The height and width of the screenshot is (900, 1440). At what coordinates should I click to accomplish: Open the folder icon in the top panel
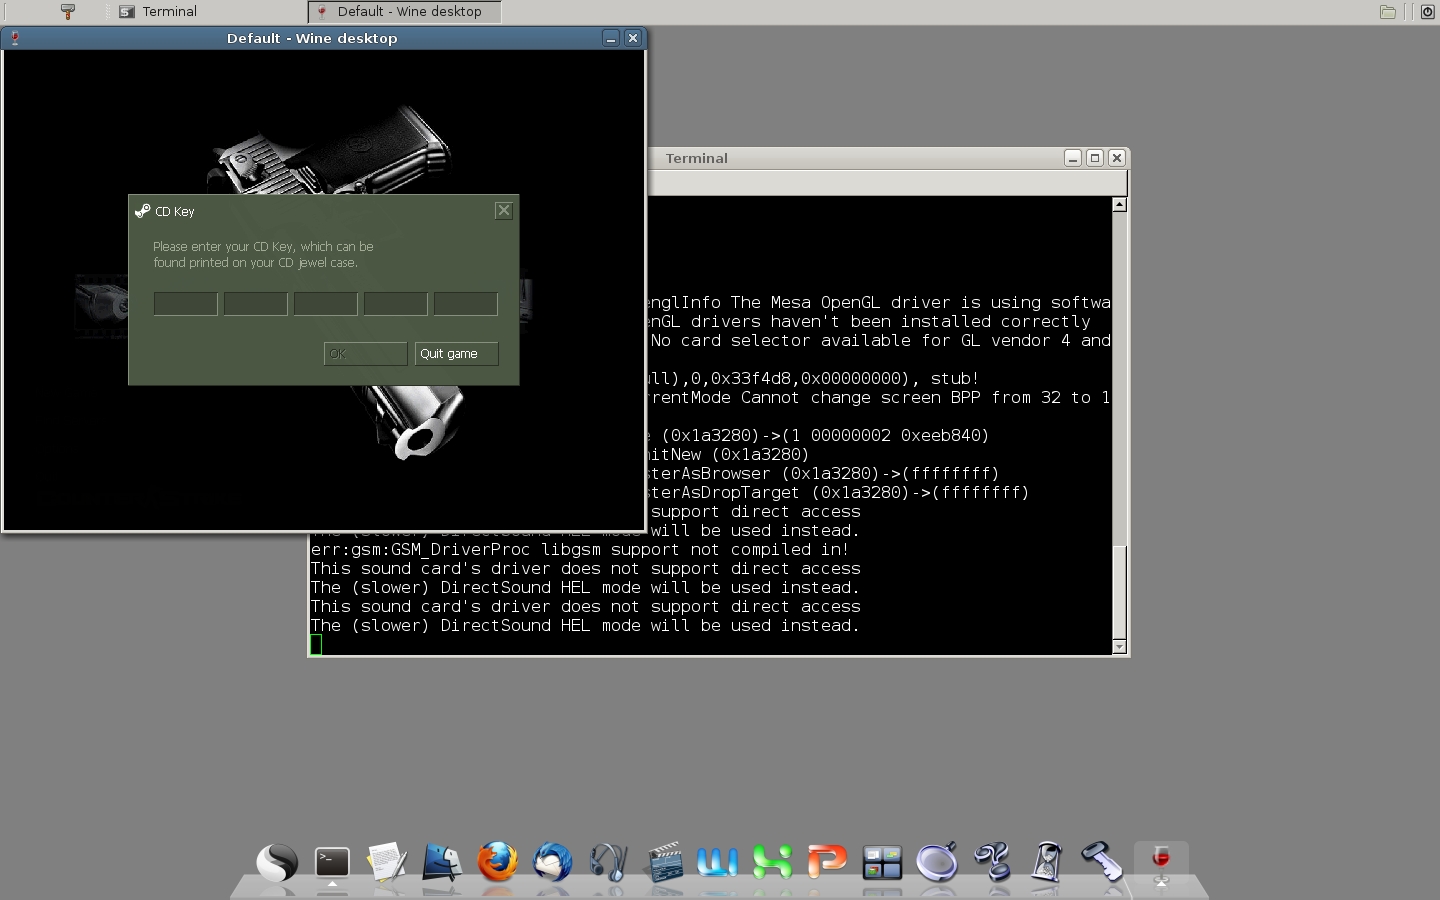tap(1388, 12)
